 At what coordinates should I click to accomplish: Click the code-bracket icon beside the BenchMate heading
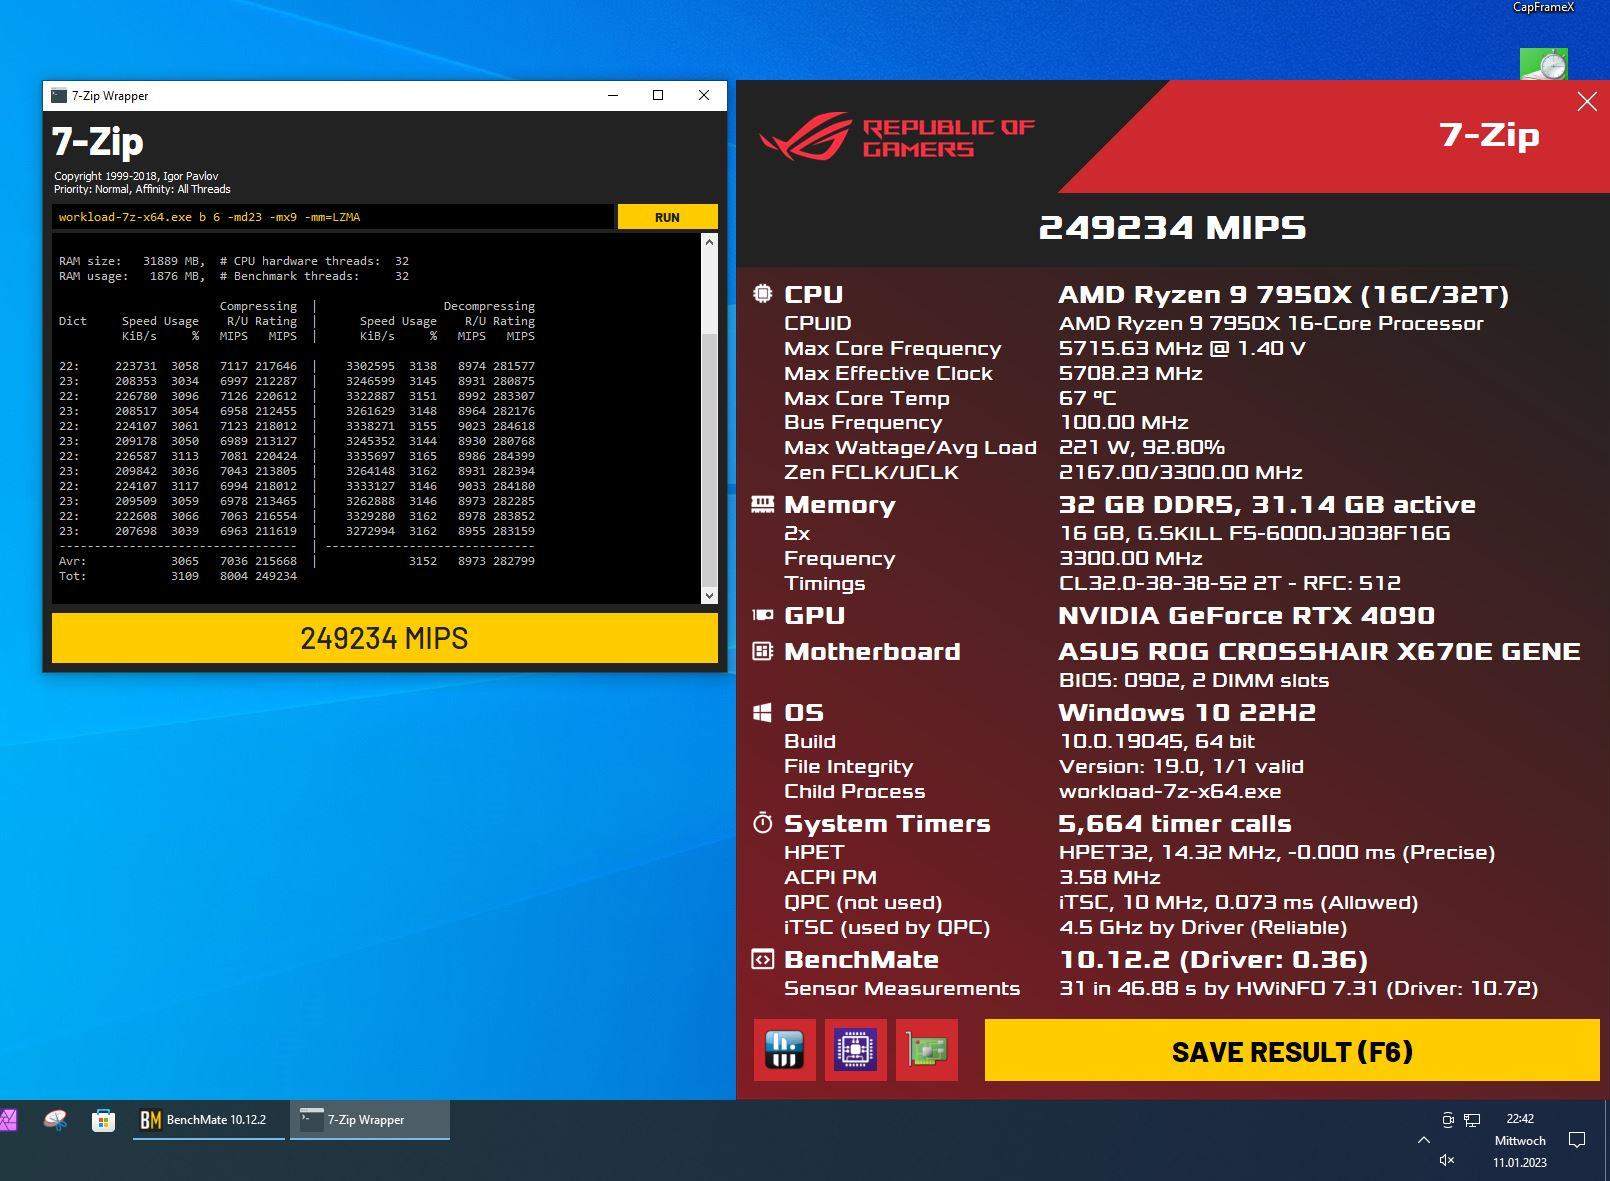[x=762, y=959]
